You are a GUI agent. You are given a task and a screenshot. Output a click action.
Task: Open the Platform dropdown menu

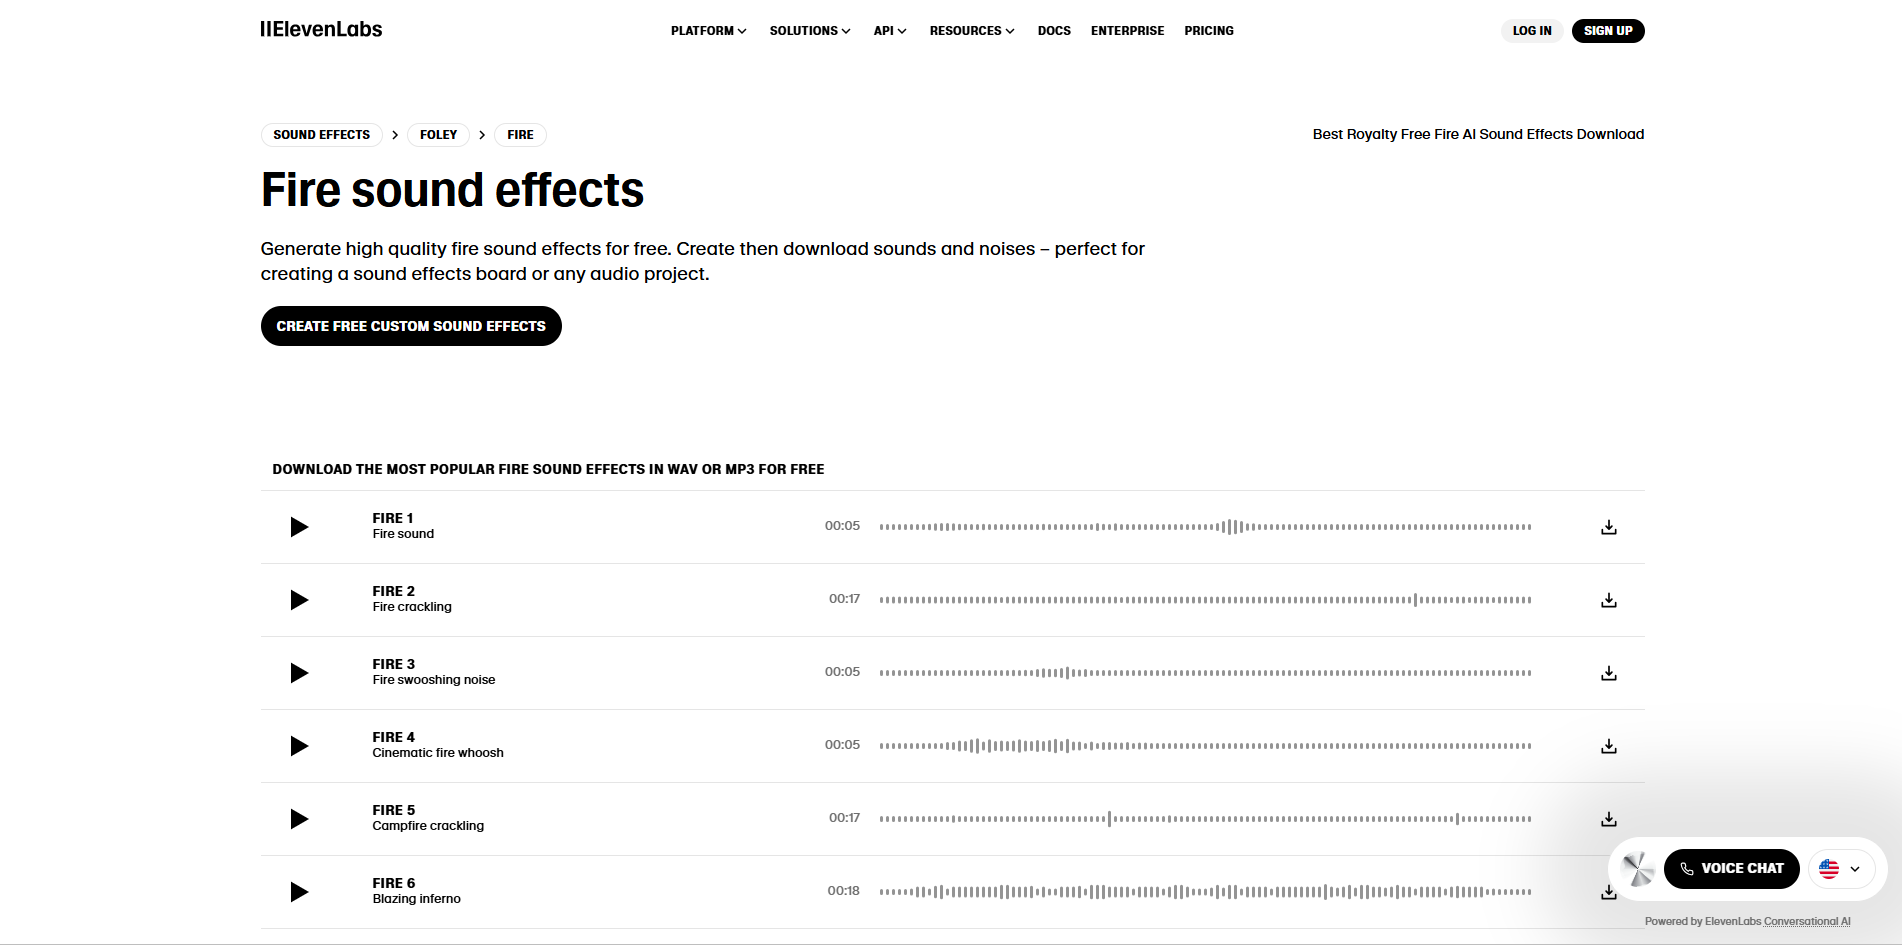click(707, 30)
